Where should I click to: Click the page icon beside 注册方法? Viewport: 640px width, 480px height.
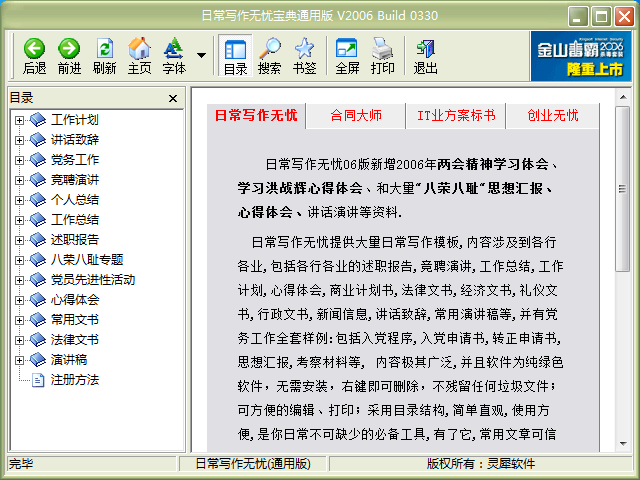click(38, 380)
